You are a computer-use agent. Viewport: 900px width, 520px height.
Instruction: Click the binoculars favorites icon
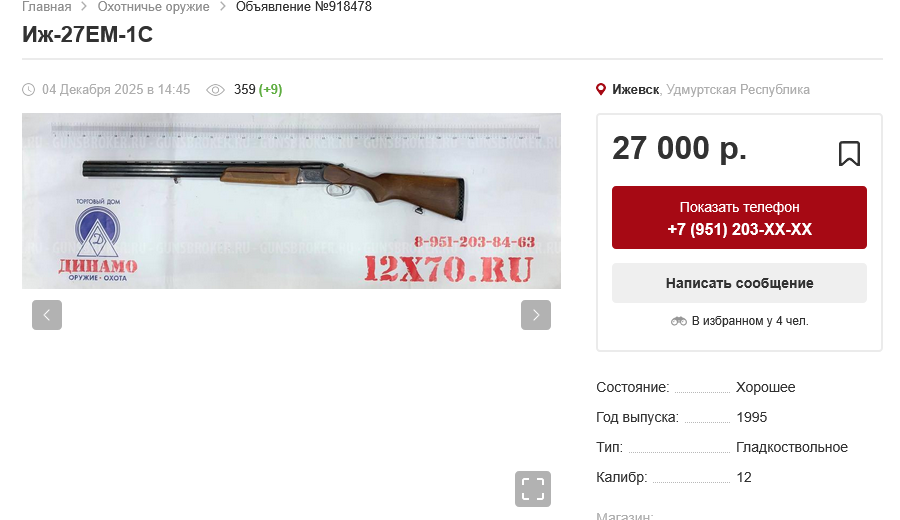678,321
